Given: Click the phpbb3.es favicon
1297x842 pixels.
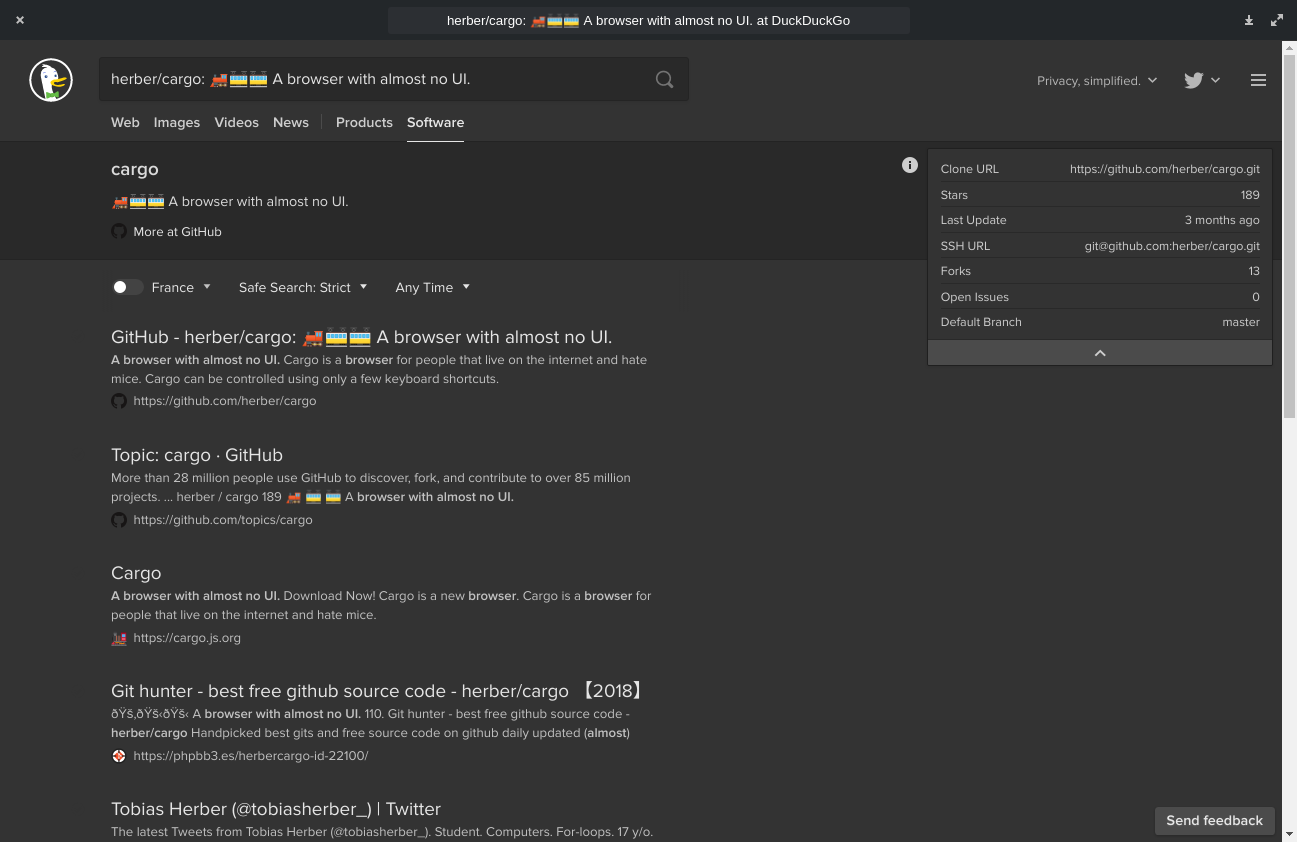Looking at the screenshot, I should (x=119, y=756).
